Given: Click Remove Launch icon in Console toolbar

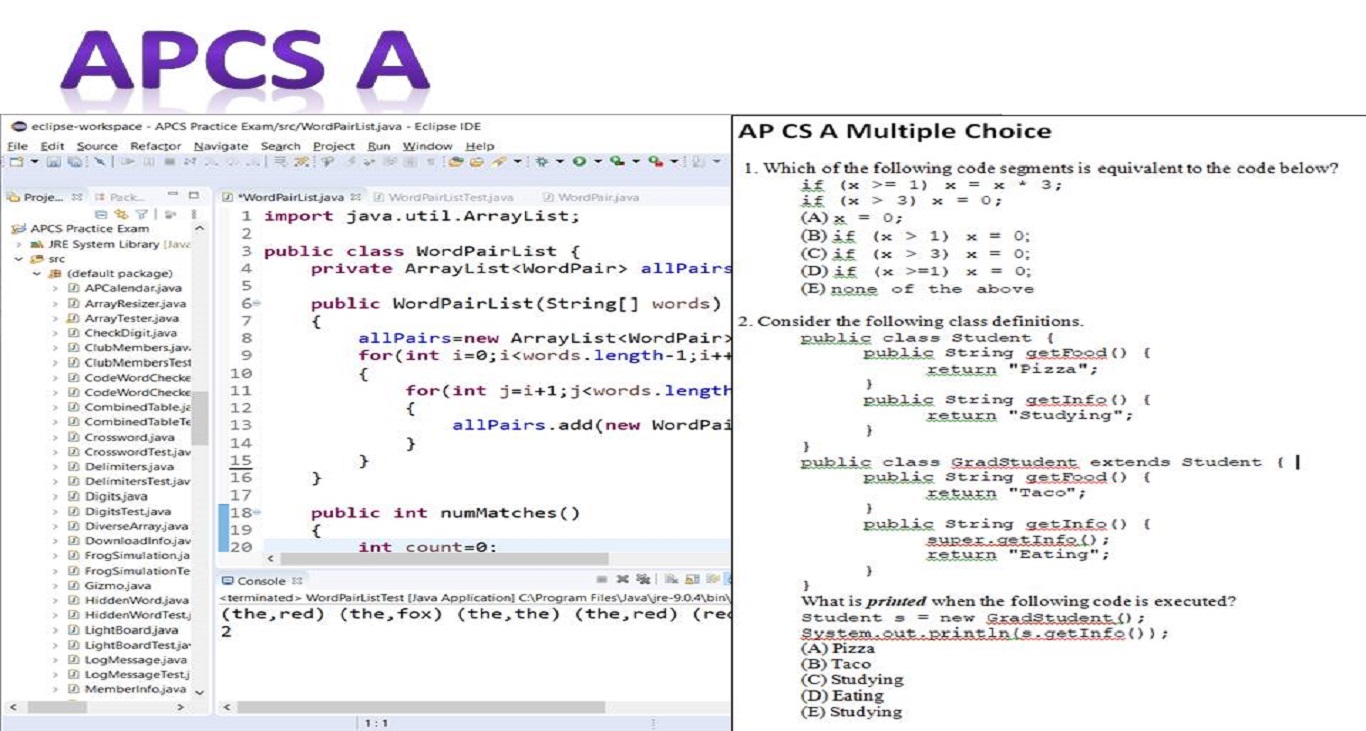Looking at the screenshot, I should click(x=622, y=580).
